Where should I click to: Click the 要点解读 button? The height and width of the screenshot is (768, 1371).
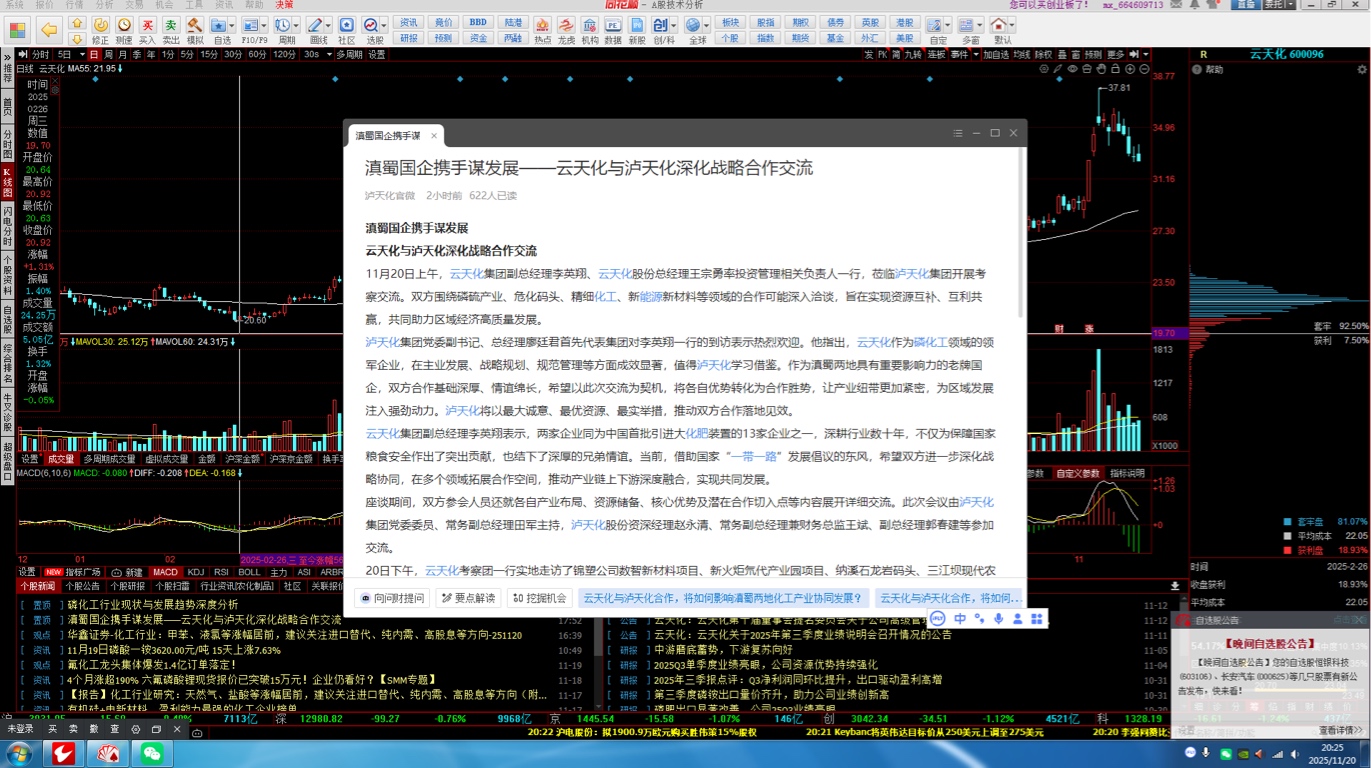coord(469,598)
